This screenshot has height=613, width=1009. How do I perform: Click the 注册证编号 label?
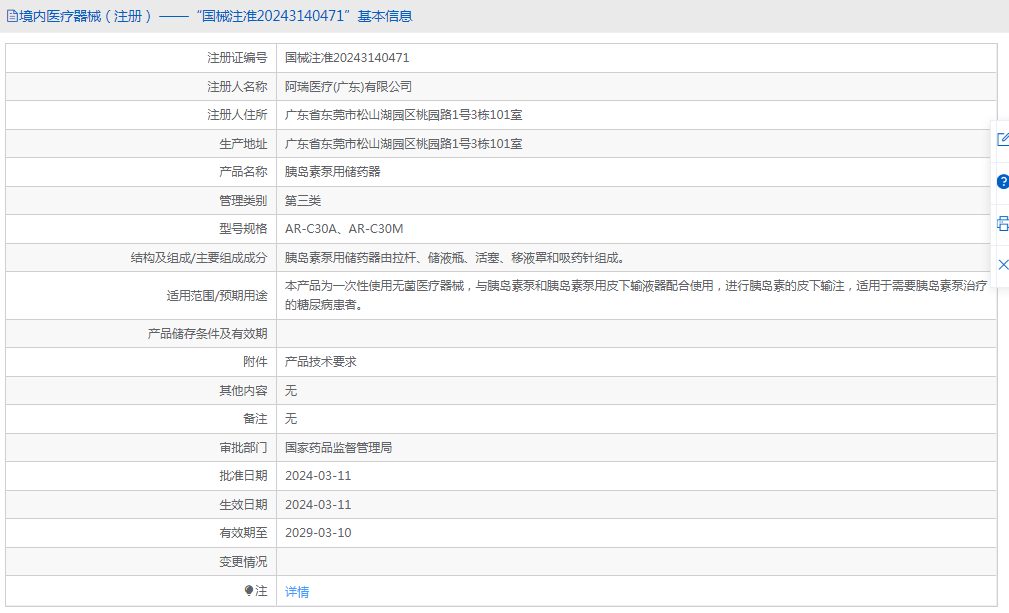(237, 58)
